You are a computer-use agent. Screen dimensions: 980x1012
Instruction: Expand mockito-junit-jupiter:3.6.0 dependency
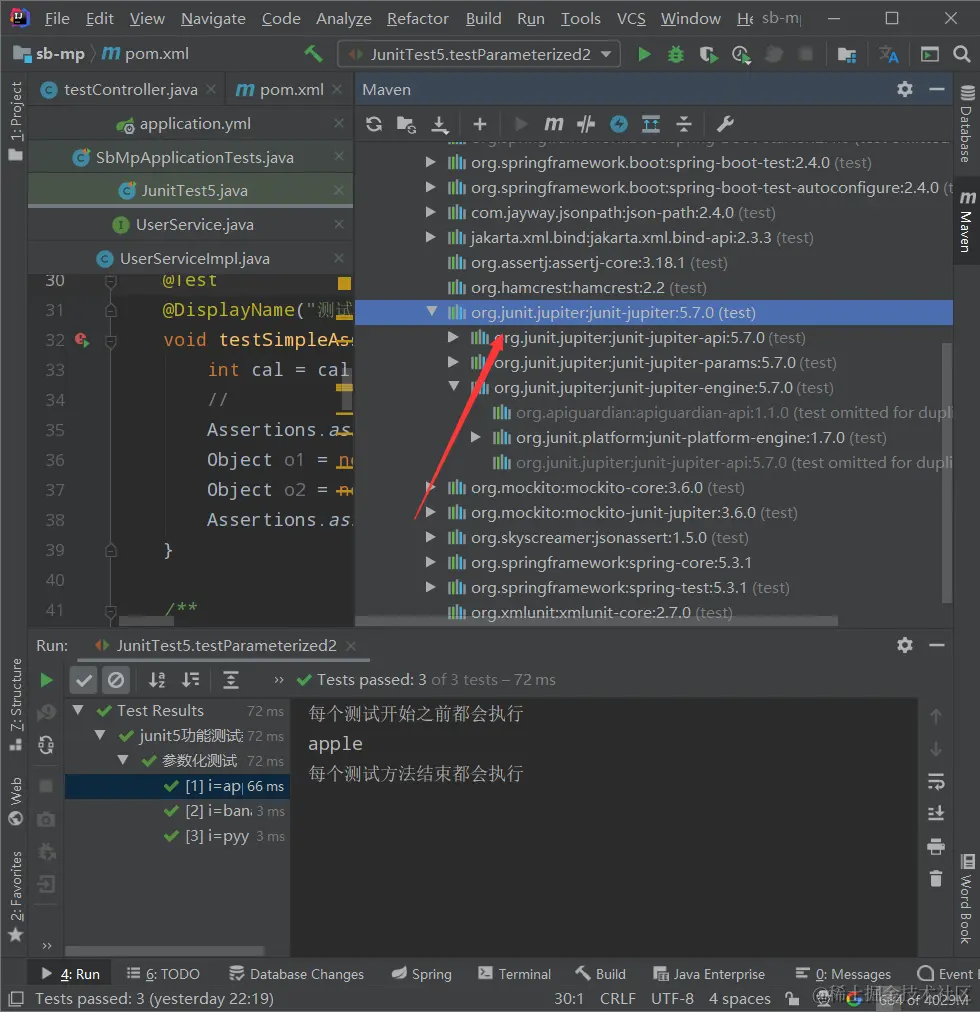(x=431, y=512)
